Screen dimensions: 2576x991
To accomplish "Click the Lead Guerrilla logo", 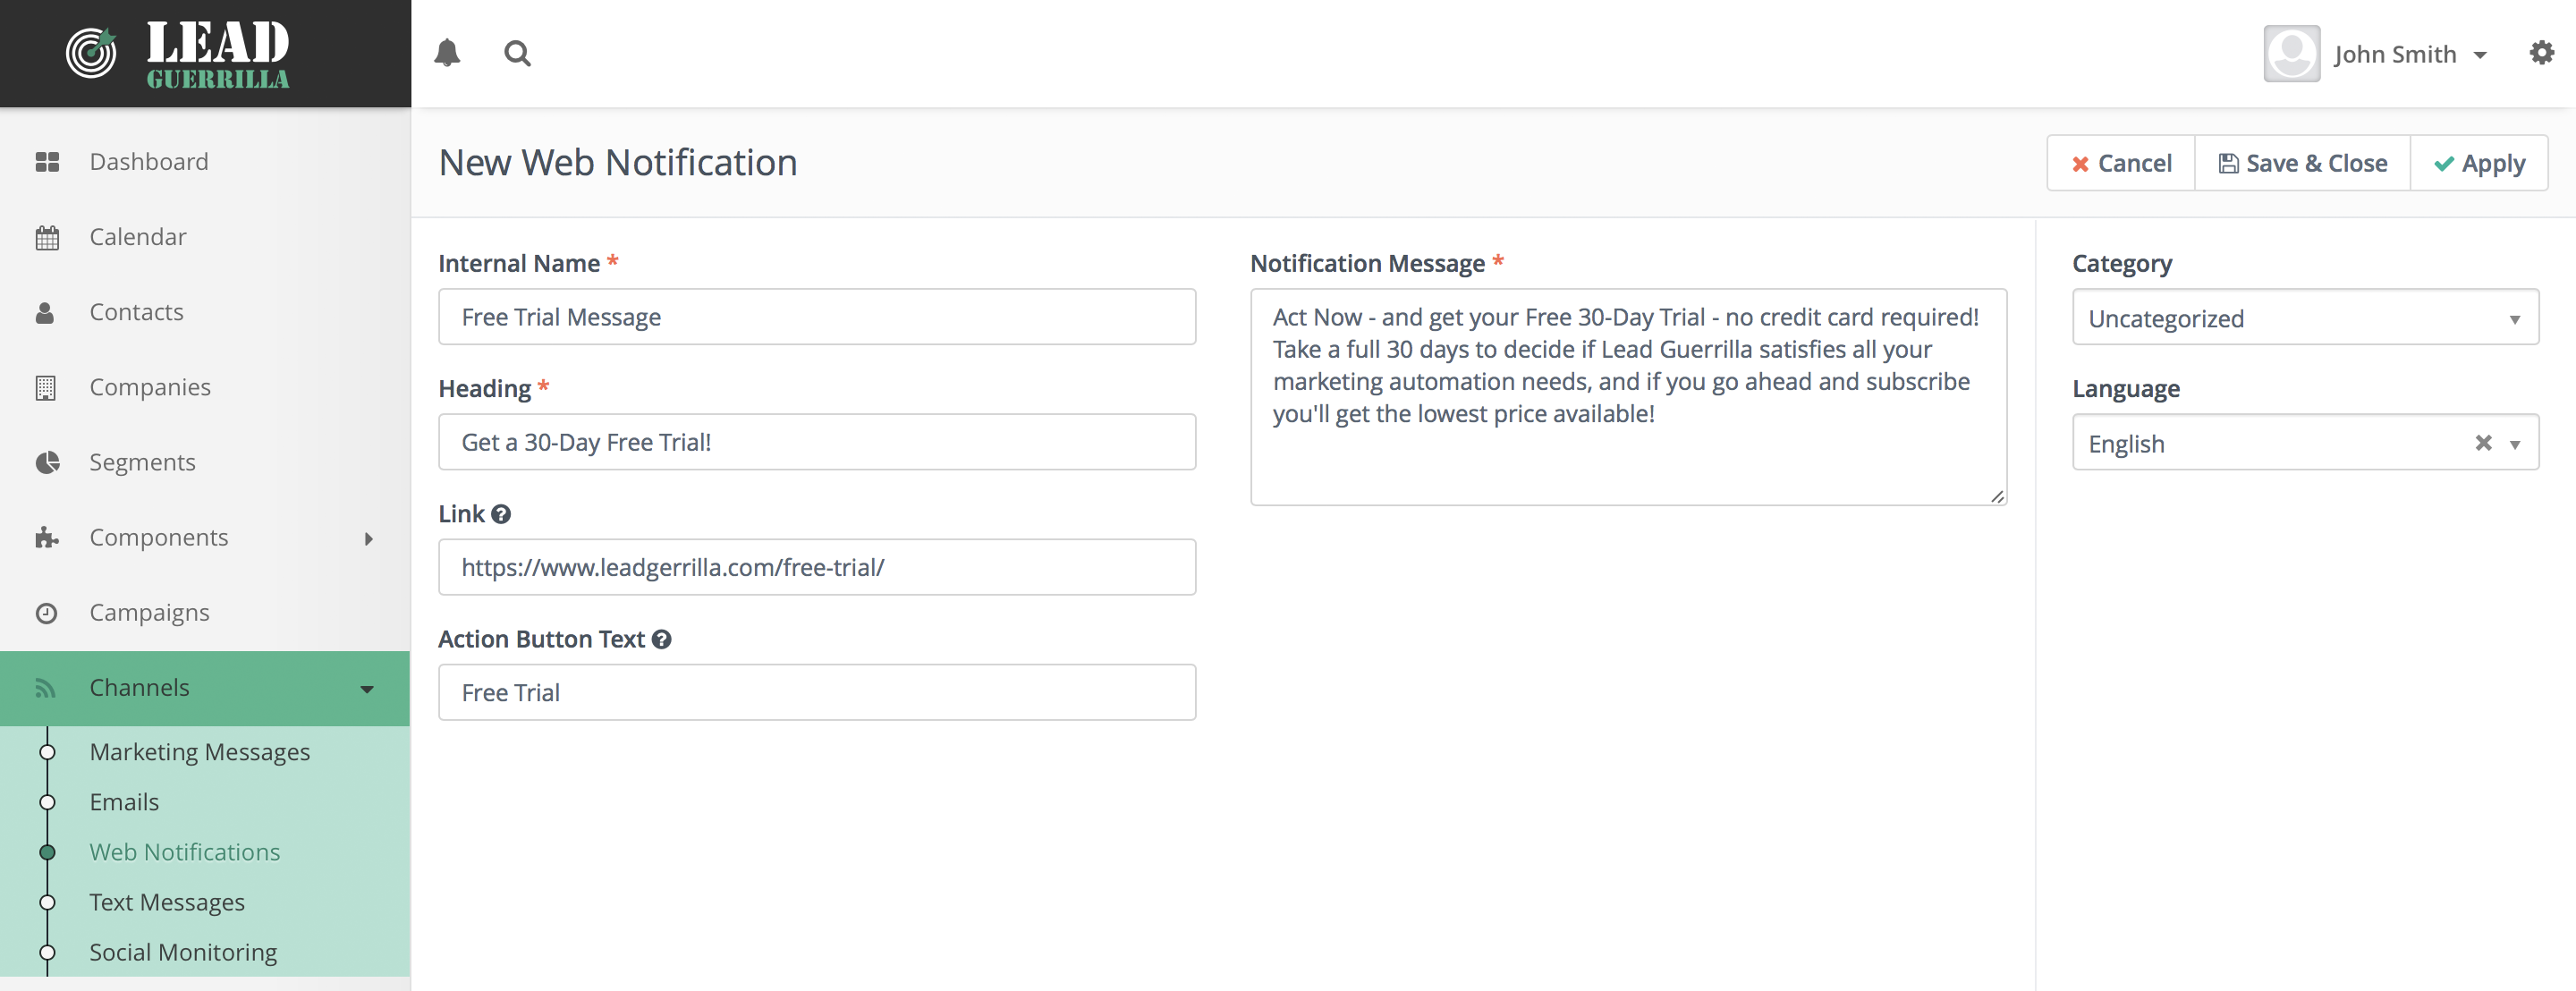I will coord(178,54).
